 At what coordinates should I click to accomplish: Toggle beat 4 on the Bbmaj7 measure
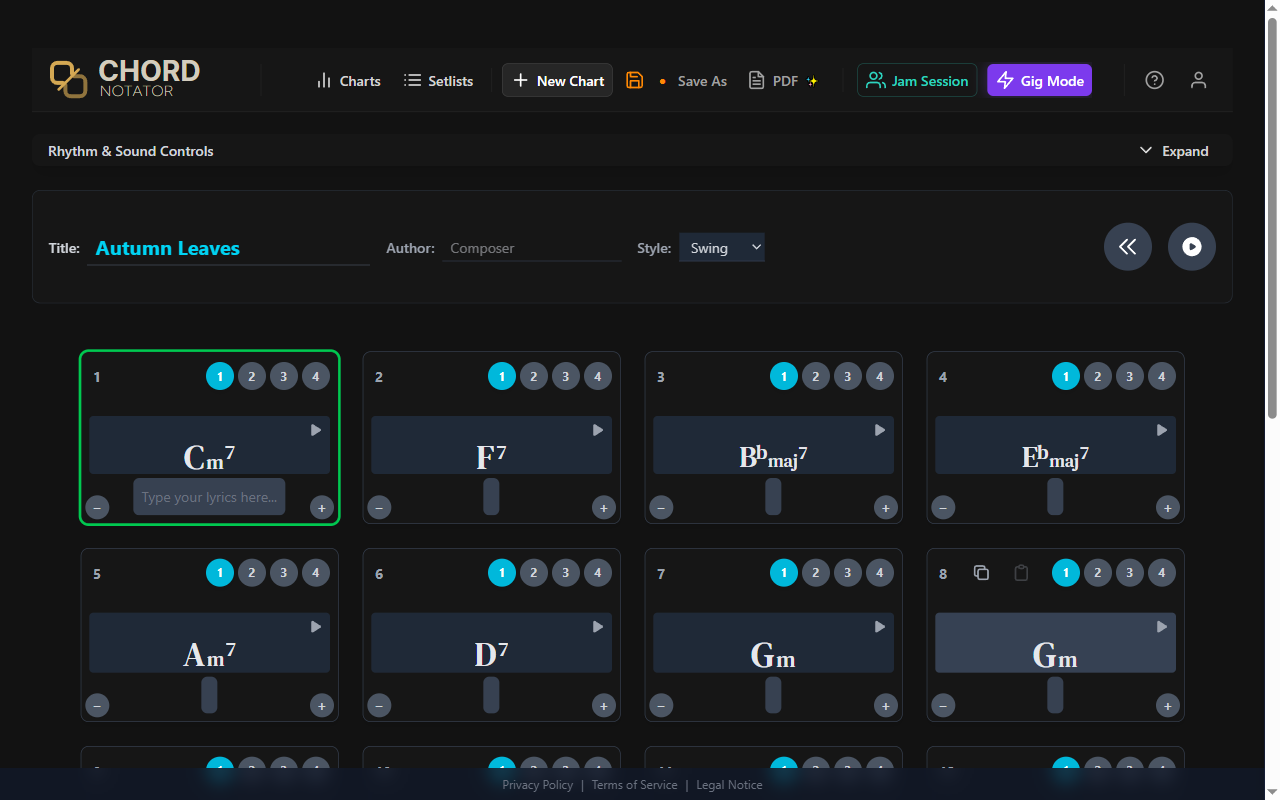click(879, 376)
